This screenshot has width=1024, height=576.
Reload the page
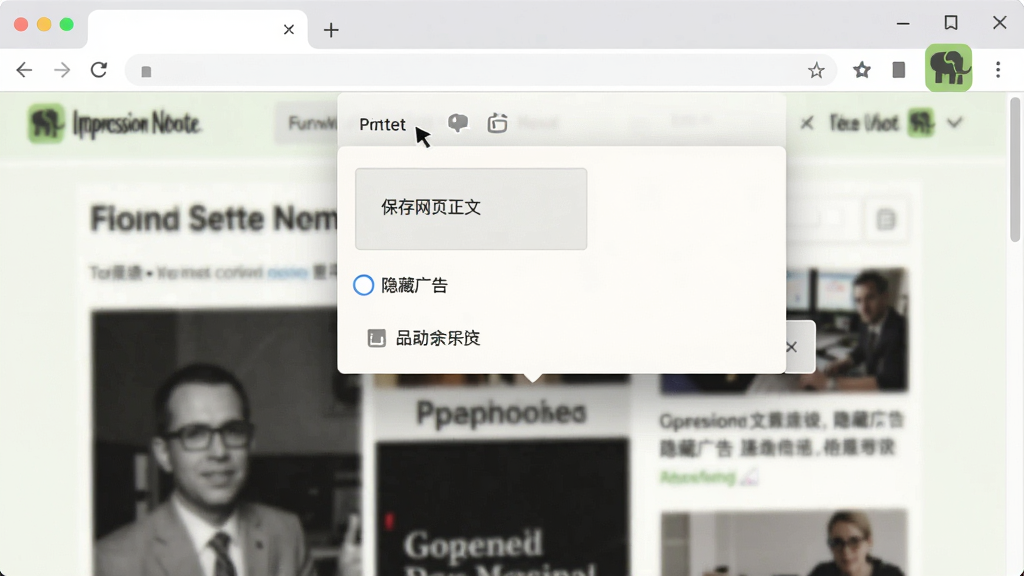click(x=99, y=70)
